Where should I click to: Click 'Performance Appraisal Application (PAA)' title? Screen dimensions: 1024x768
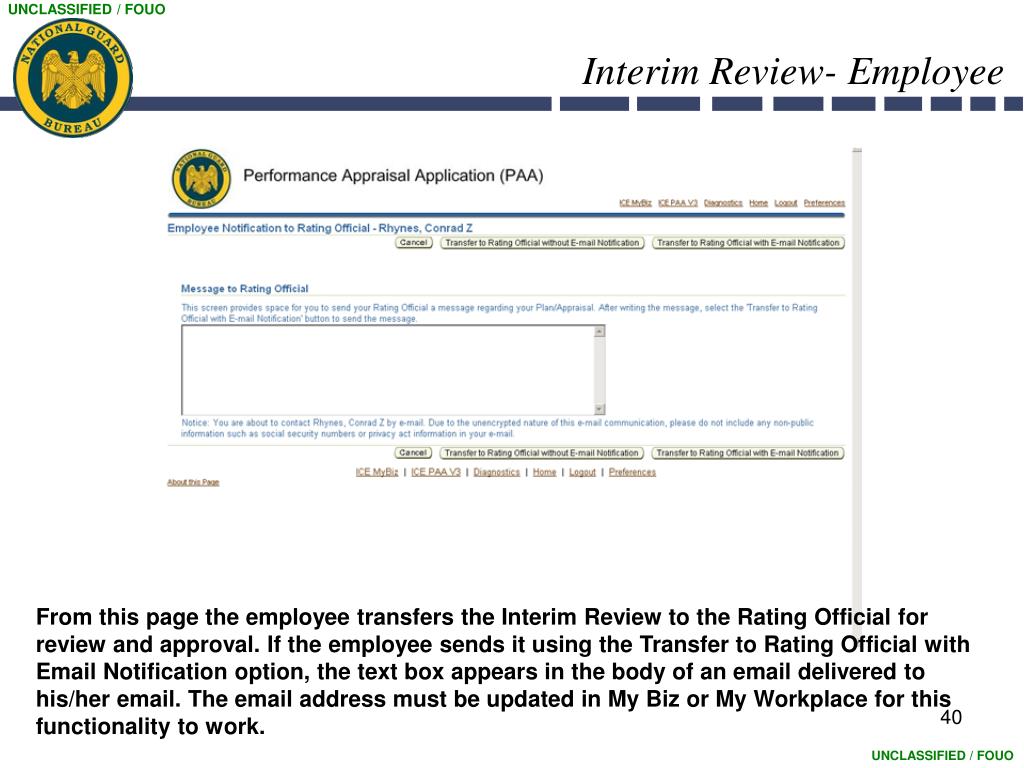[393, 176]
